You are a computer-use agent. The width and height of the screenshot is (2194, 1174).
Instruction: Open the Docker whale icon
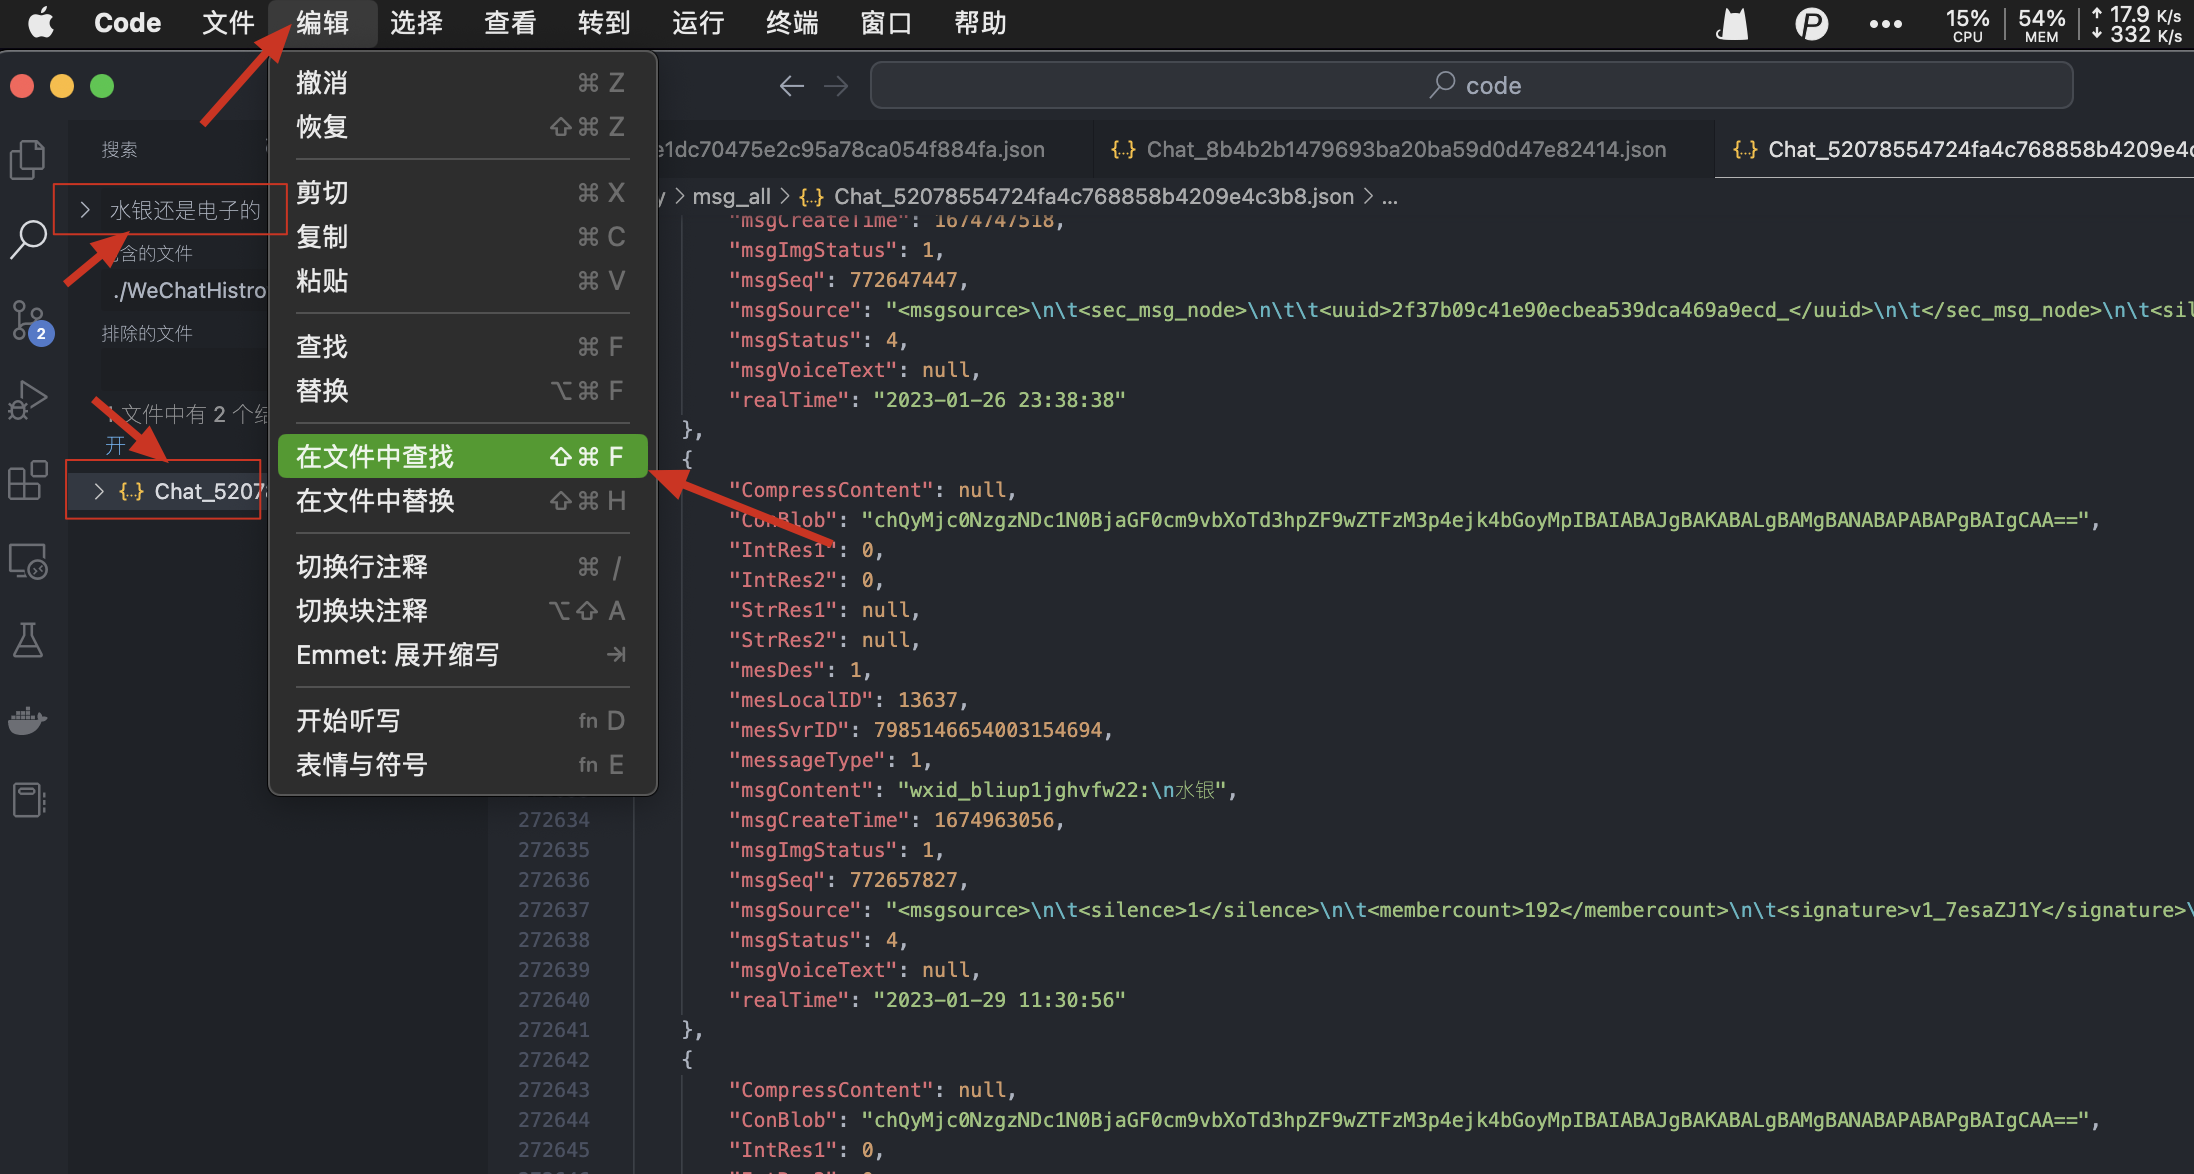pos(28,720)
